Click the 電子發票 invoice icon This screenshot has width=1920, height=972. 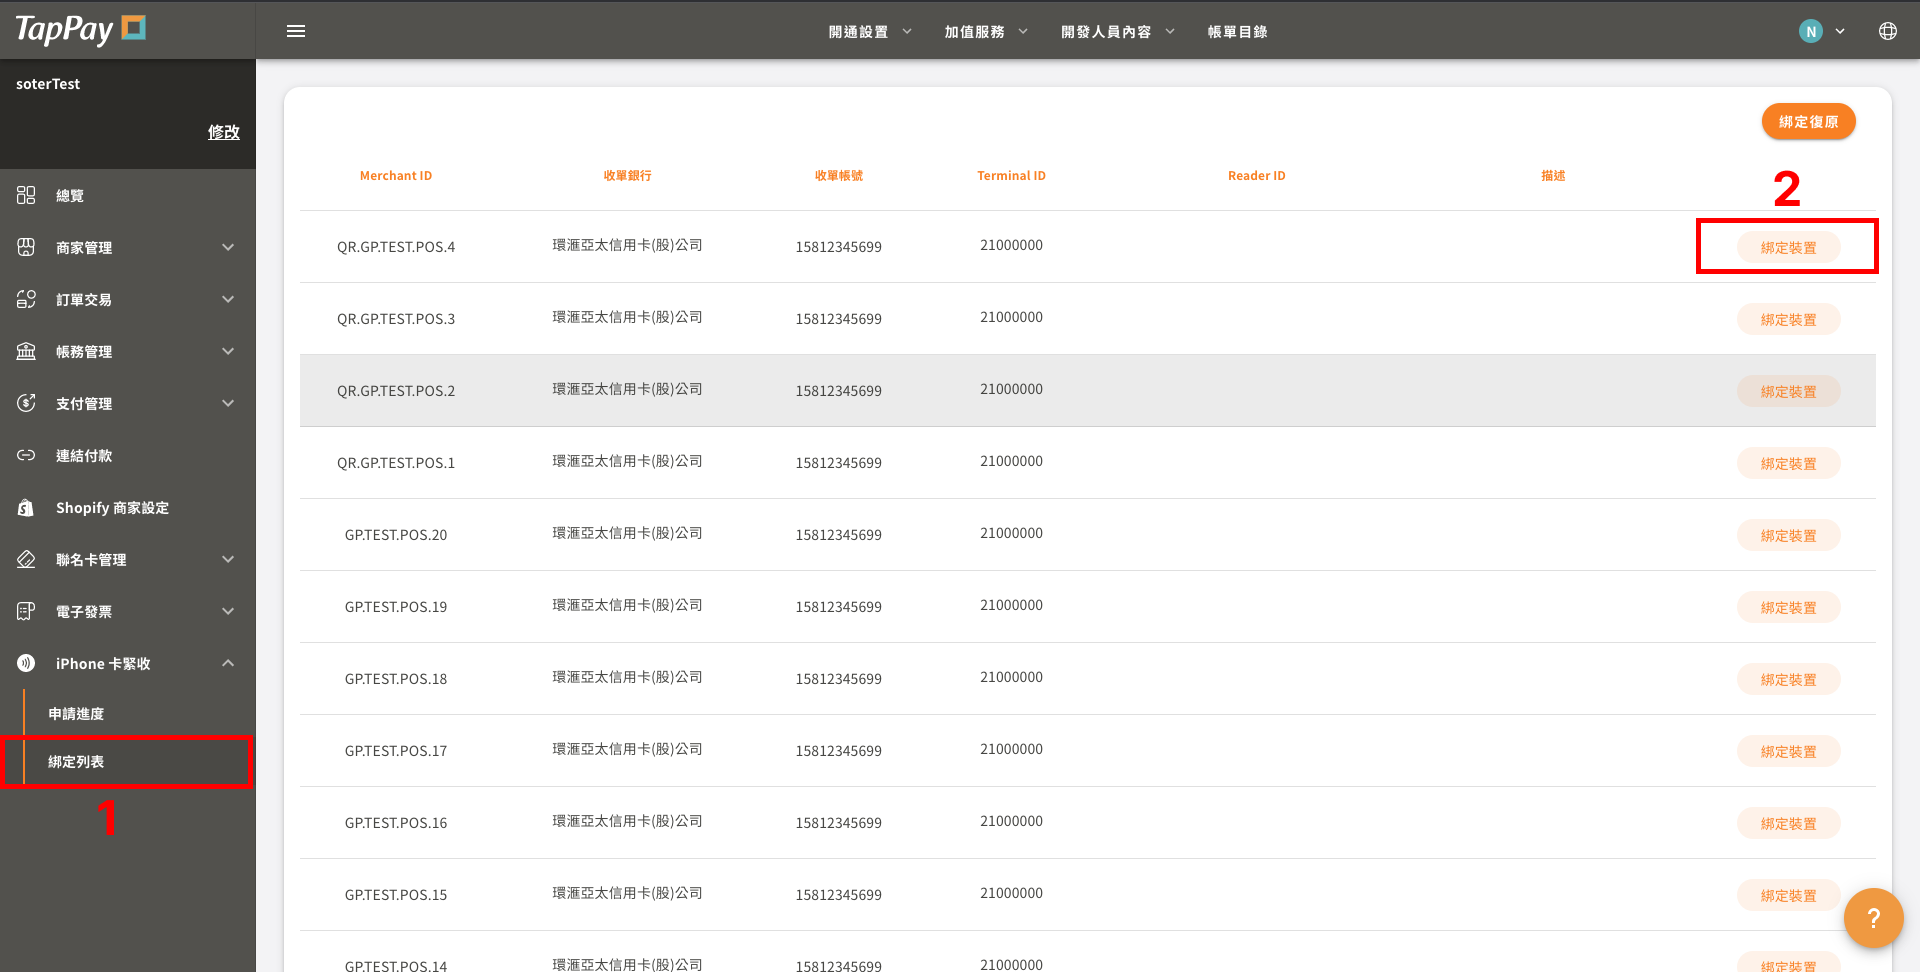(26, 611)
